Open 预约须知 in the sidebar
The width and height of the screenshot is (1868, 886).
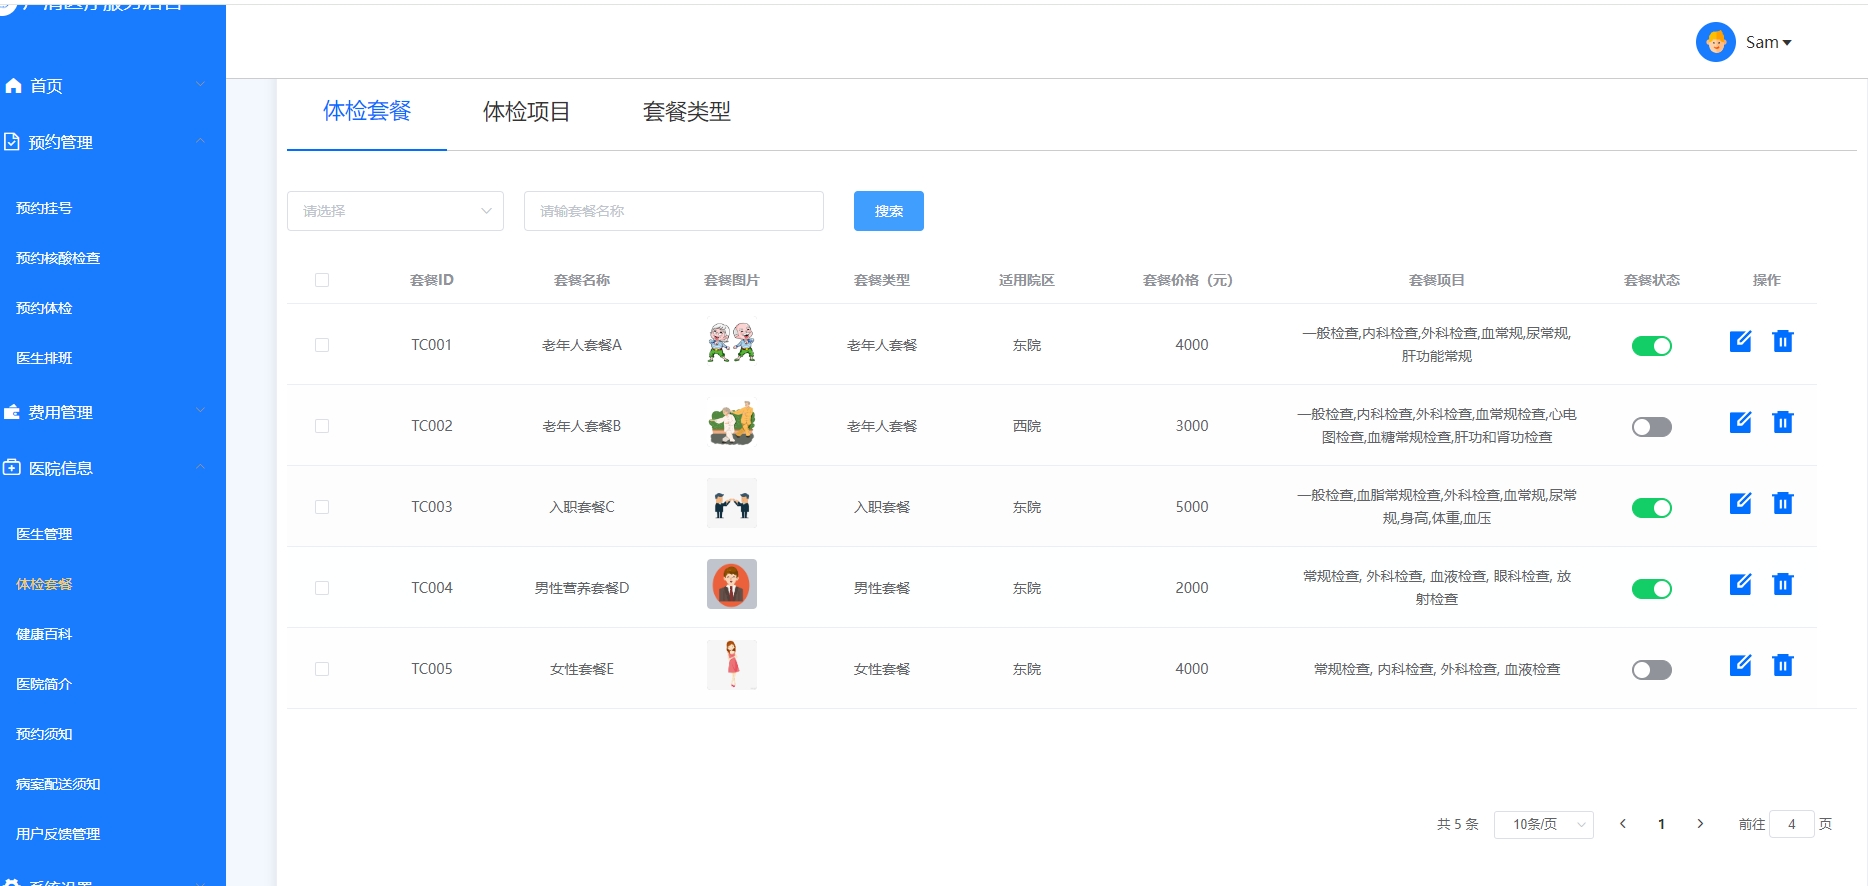tap(44, 734)
